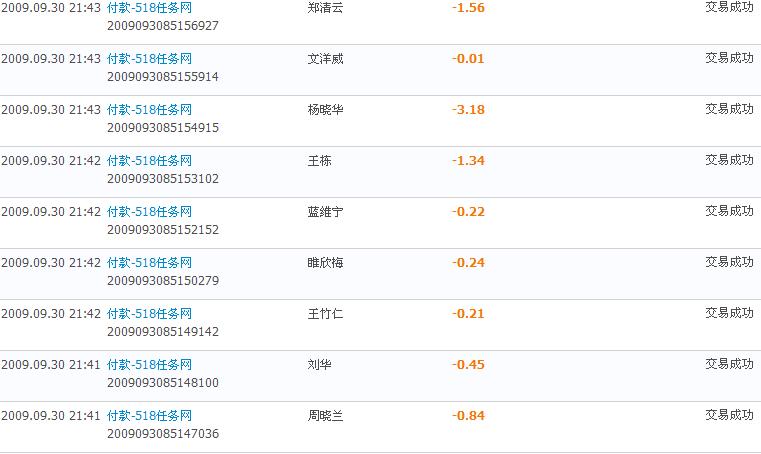The height and width of the screenshot is (454, 761).
Task: Open 付款-518任务网 link in 郑清云's row
Action: click(x=149, y=7)
